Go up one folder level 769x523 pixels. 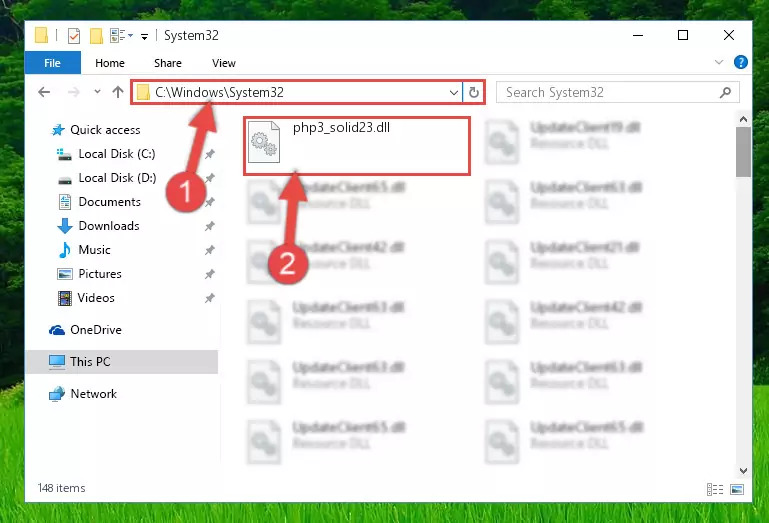(118, 92)
